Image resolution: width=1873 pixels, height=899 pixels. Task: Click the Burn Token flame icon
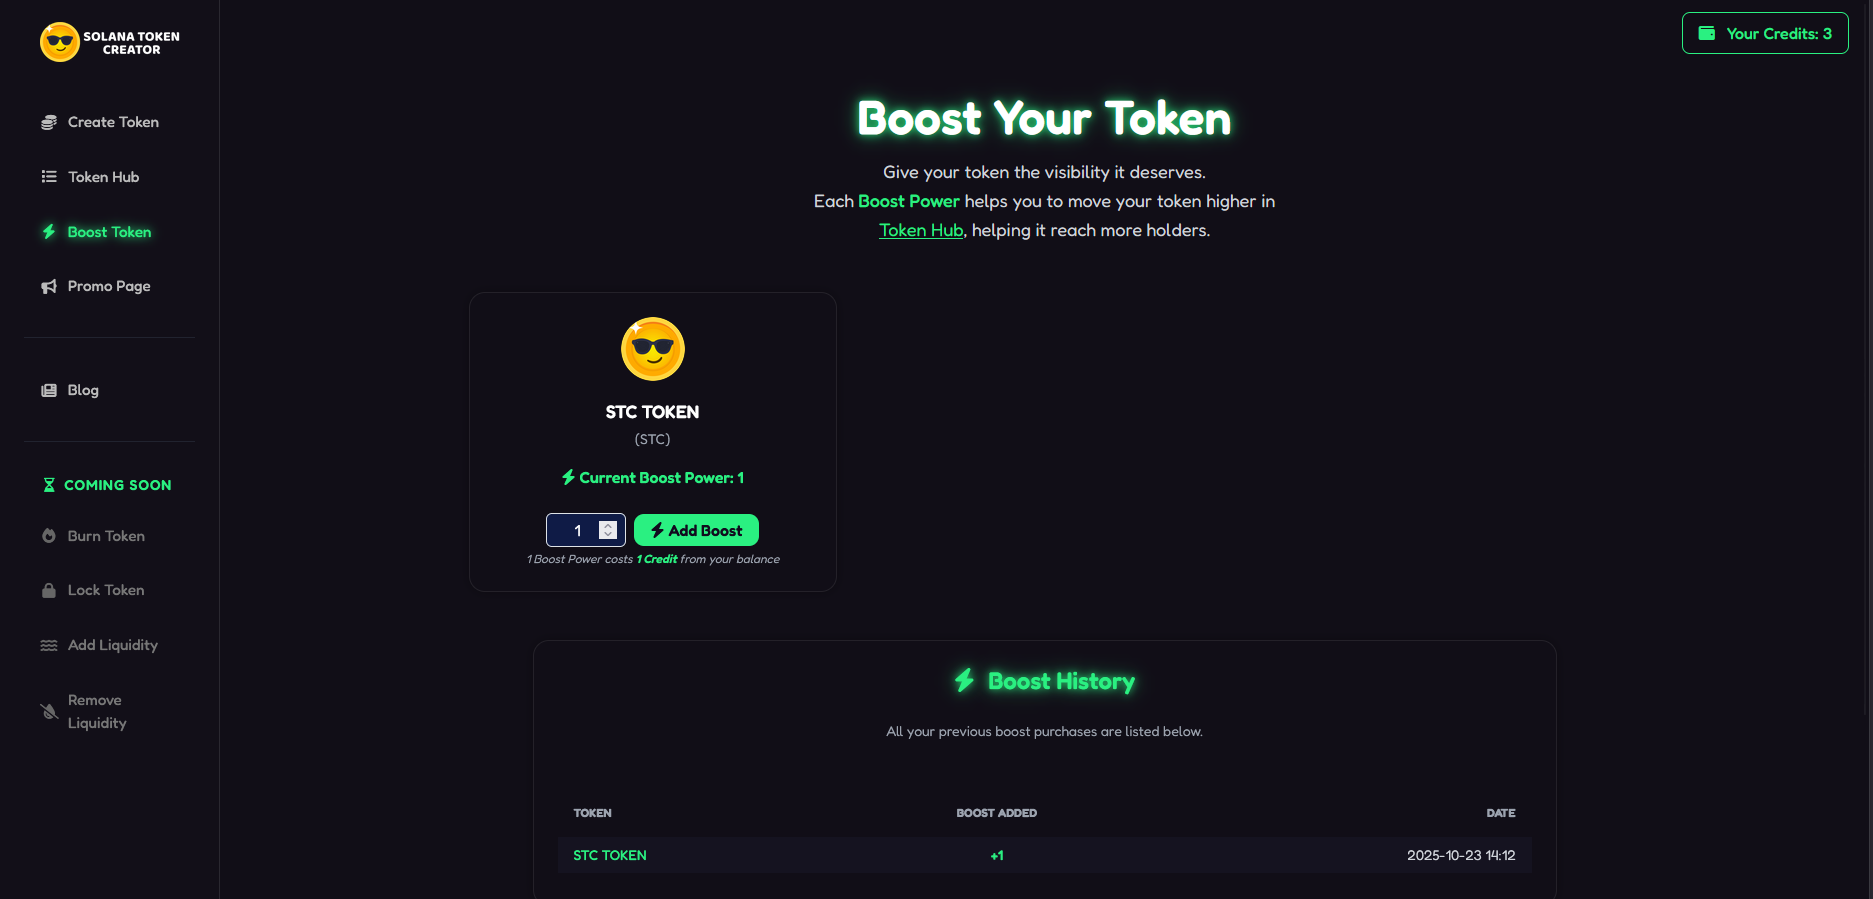pos(49,536)
